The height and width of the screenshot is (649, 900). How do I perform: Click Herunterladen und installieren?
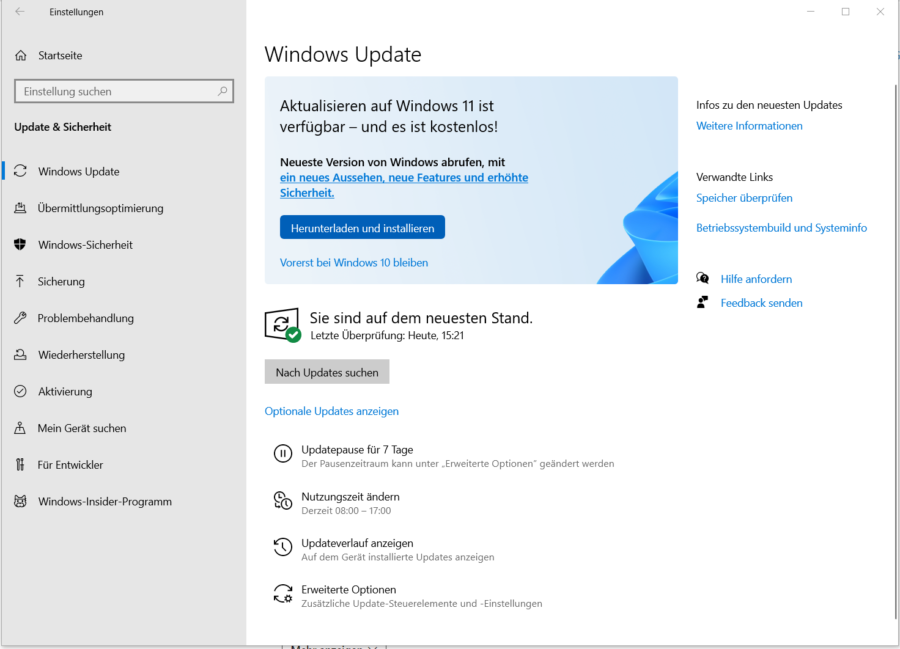[362, 227]
